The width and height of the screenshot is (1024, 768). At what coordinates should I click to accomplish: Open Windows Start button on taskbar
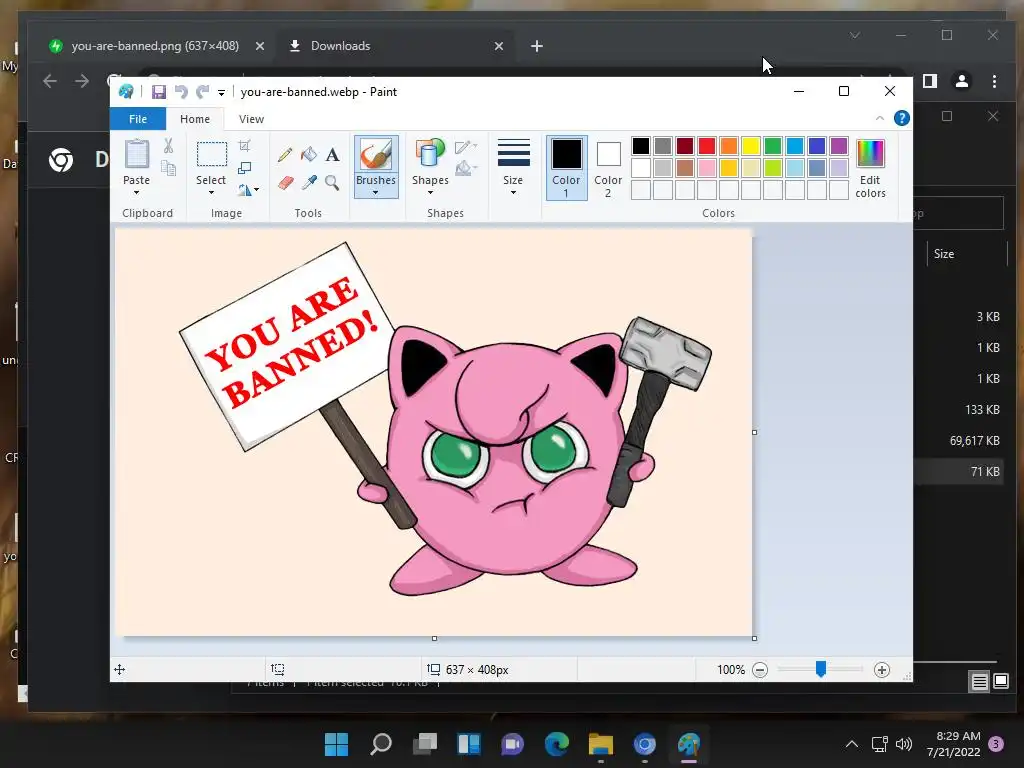coord(336,744)
